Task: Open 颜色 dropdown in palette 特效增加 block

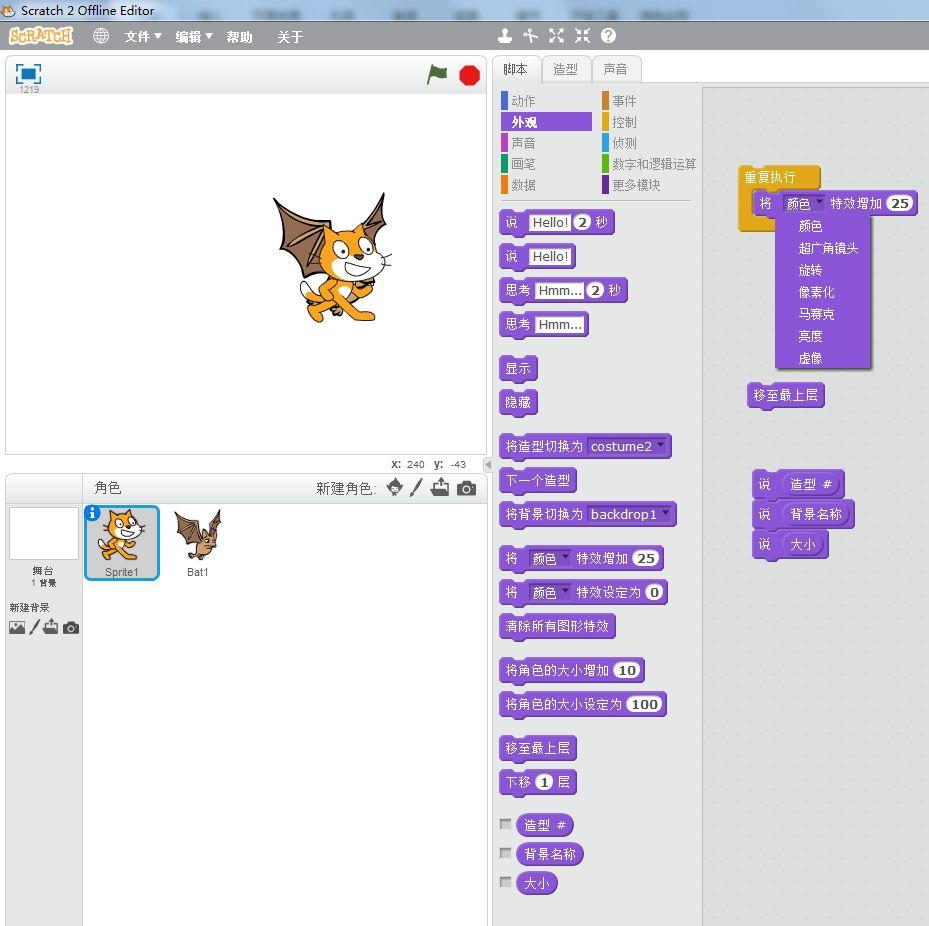Action: tap(549, 558)
